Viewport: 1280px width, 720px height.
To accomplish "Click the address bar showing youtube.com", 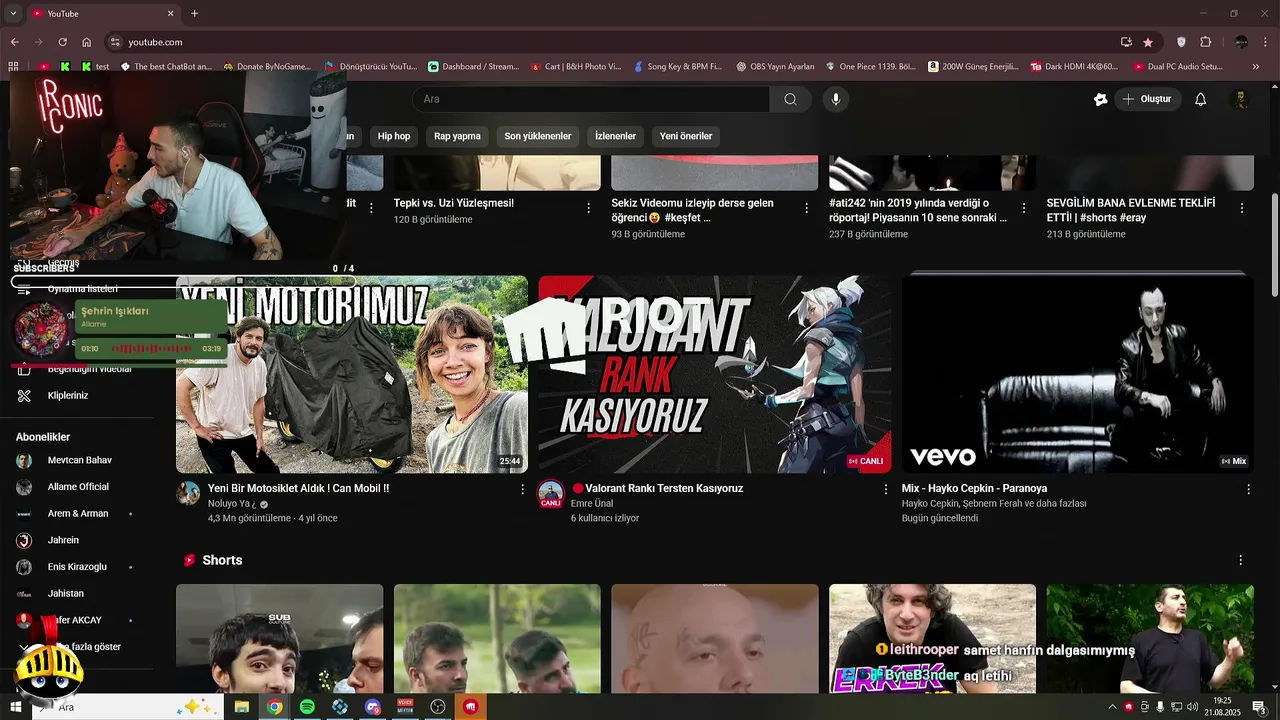I will (610, 42).
